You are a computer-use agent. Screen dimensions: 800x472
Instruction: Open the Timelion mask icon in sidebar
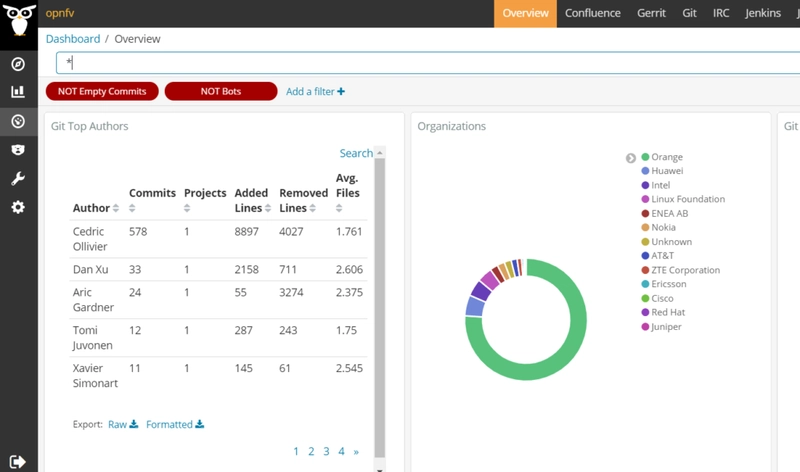click(18, 150)
